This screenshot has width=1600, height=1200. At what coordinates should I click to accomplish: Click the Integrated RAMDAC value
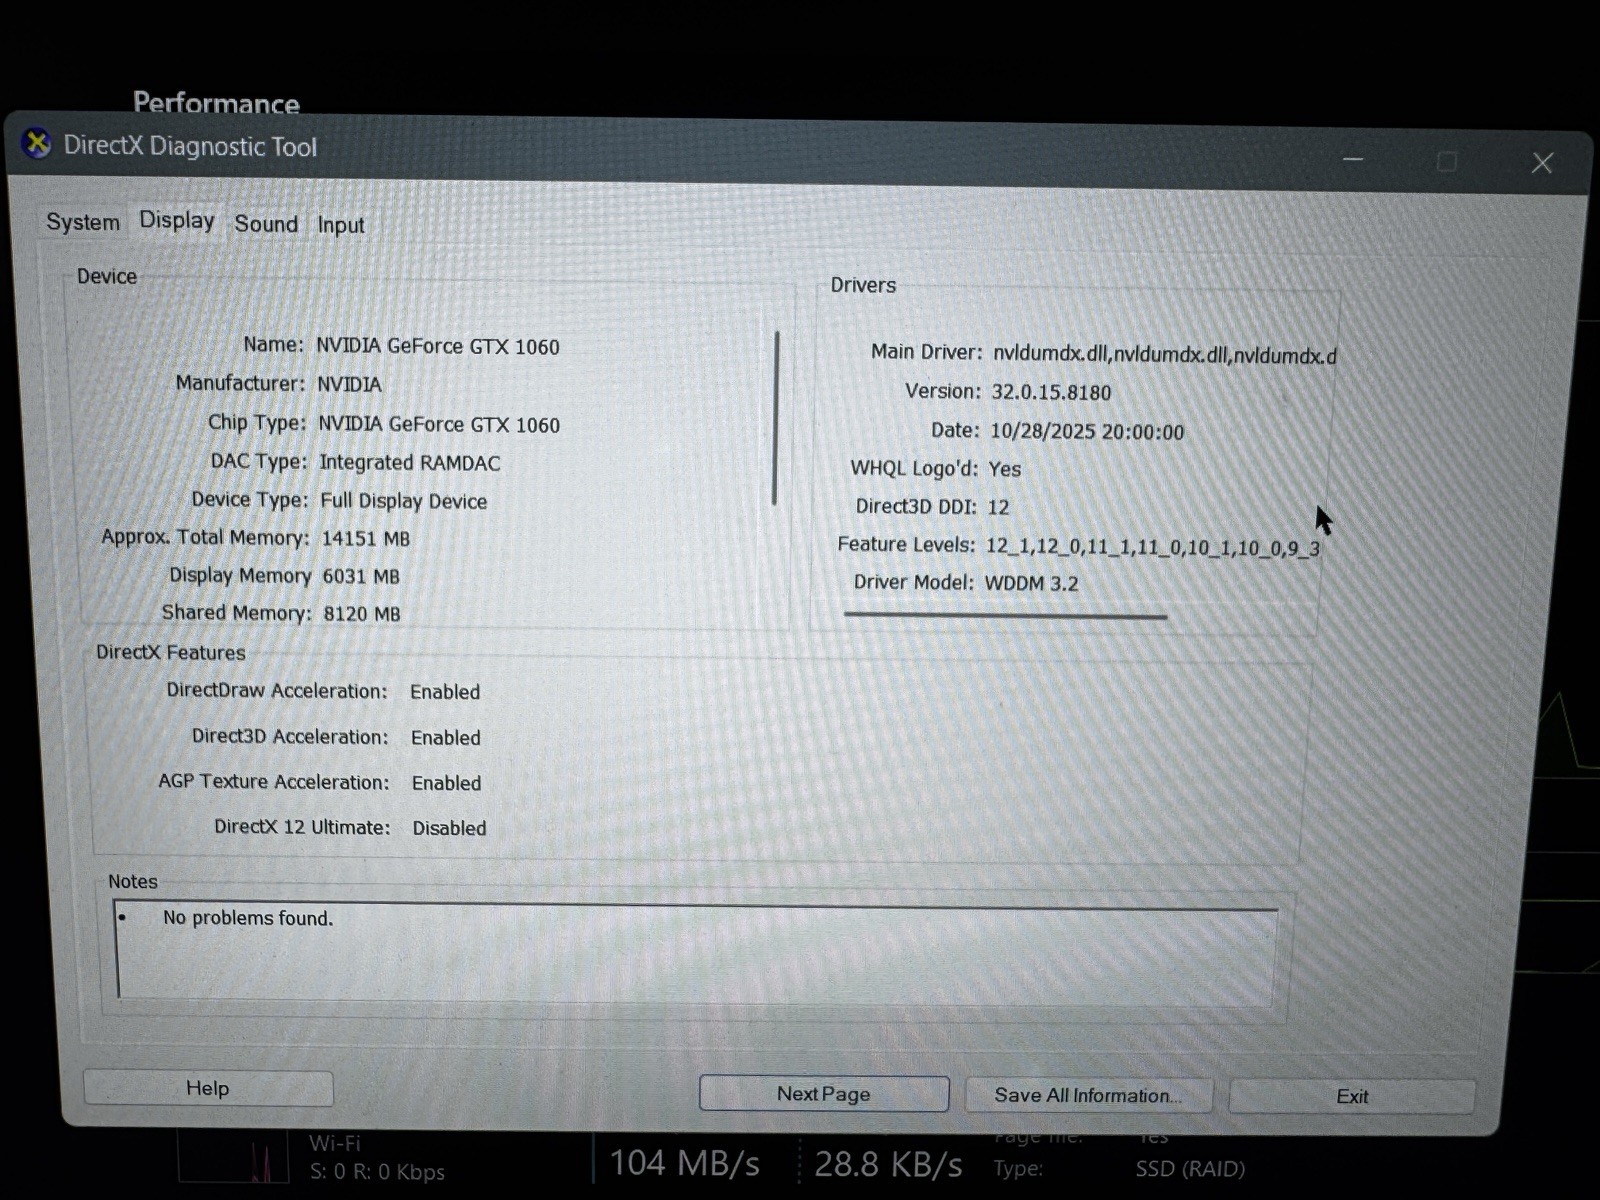pyautogui.click(x=410, y=463)
